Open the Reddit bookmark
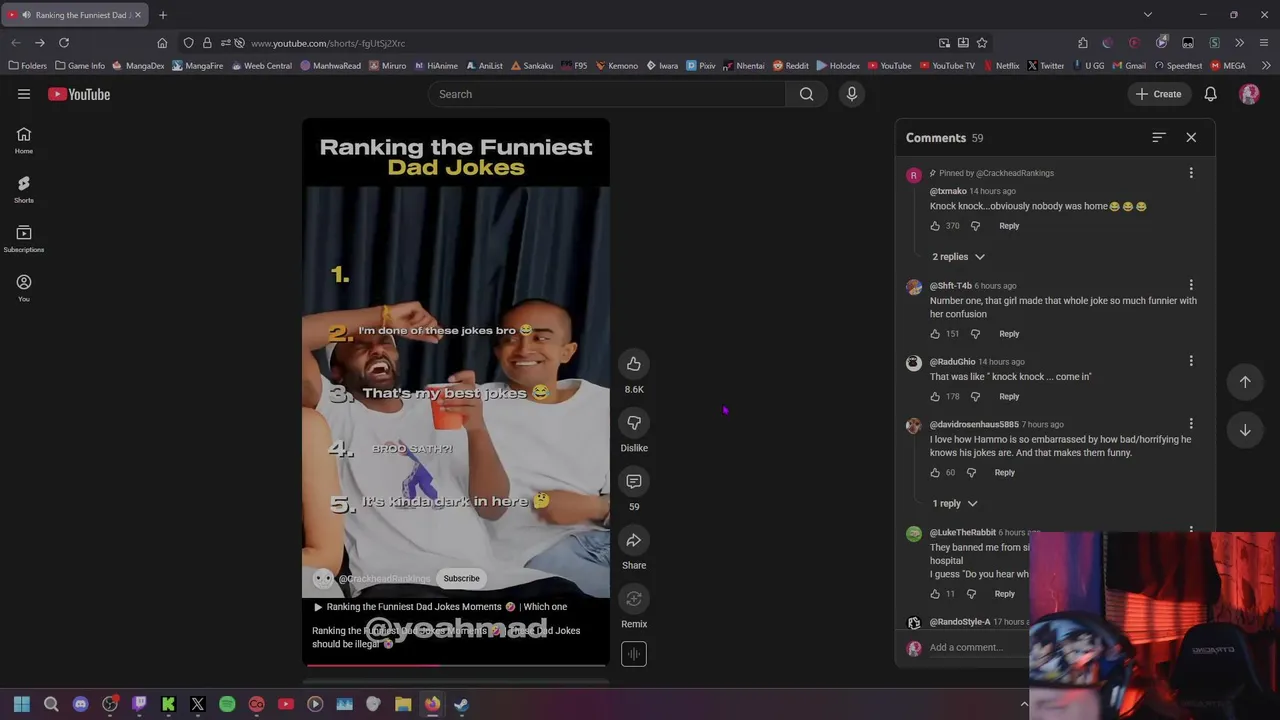This screenshot has width=1280, height=720. (790, 66)
